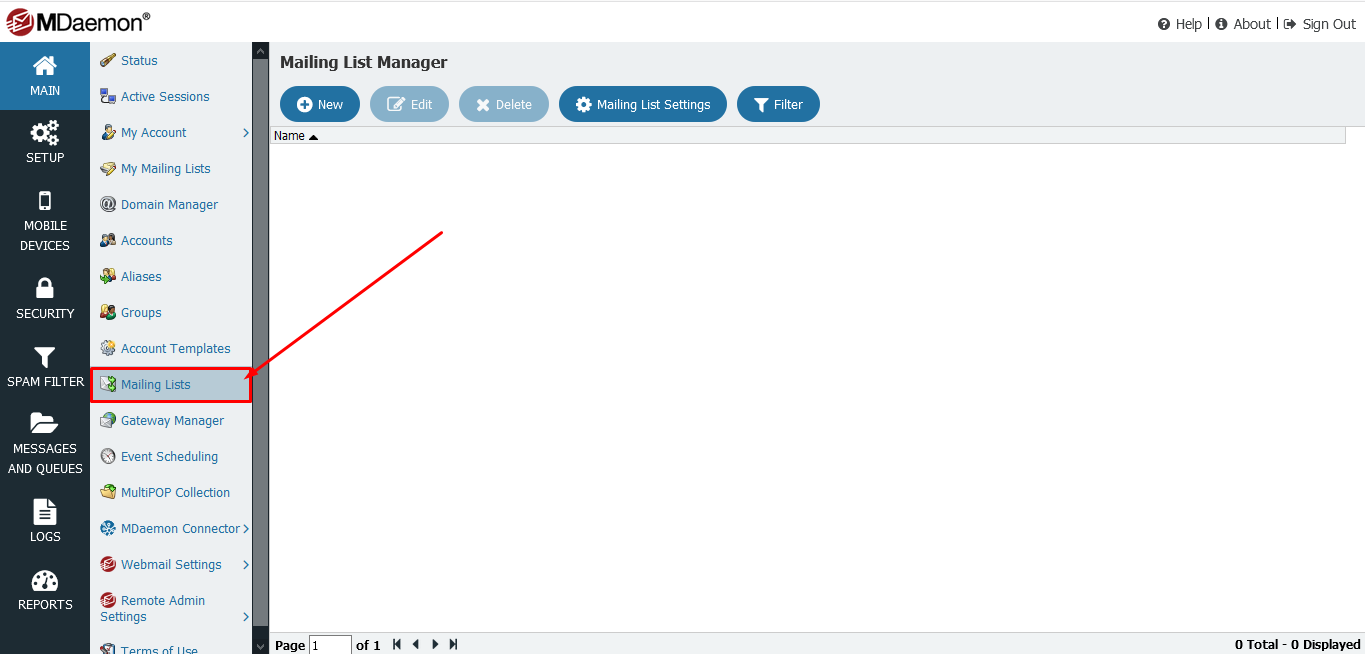
Task: Click sidebar scrollbar down arrow
Action: click(260, 646)
